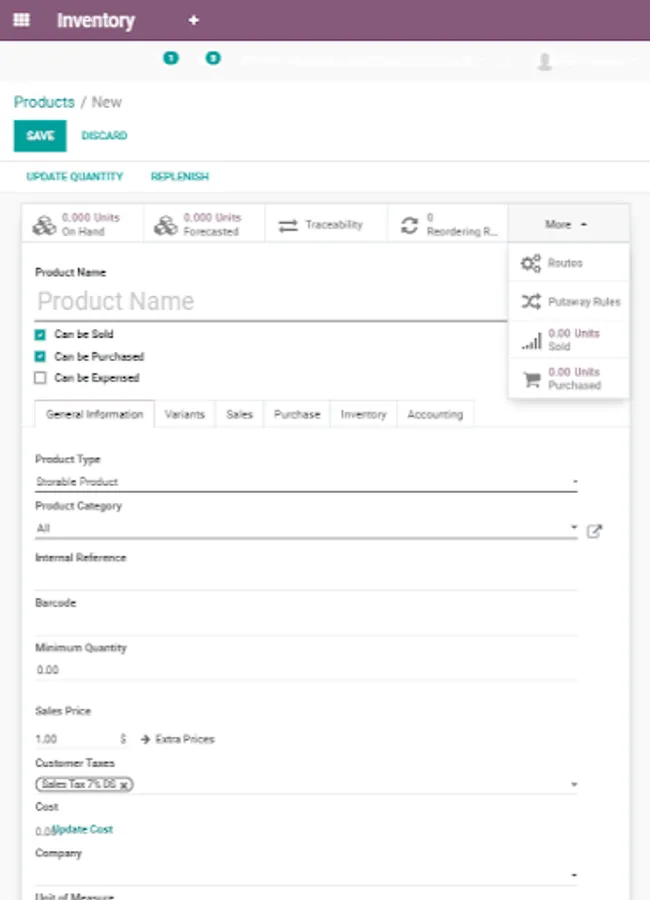Open Routes gears icon
The width and height of the screenshot is (650, 900).
(x=531, y=264)
